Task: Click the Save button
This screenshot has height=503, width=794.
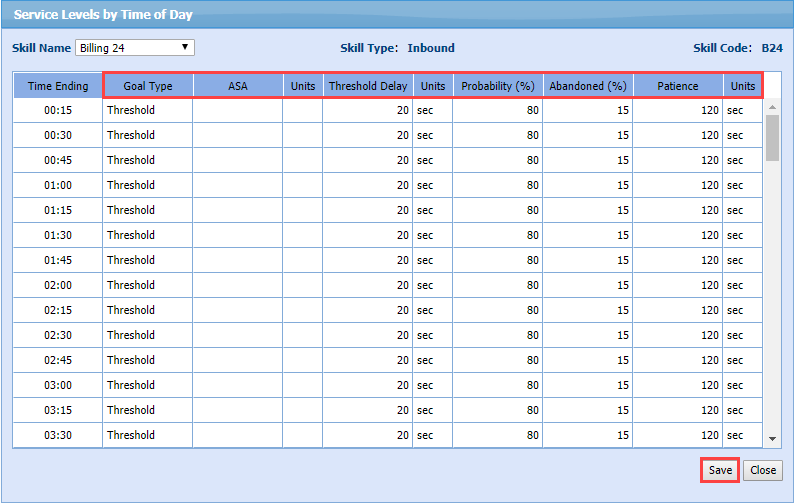Action: (x=720, y=470)
